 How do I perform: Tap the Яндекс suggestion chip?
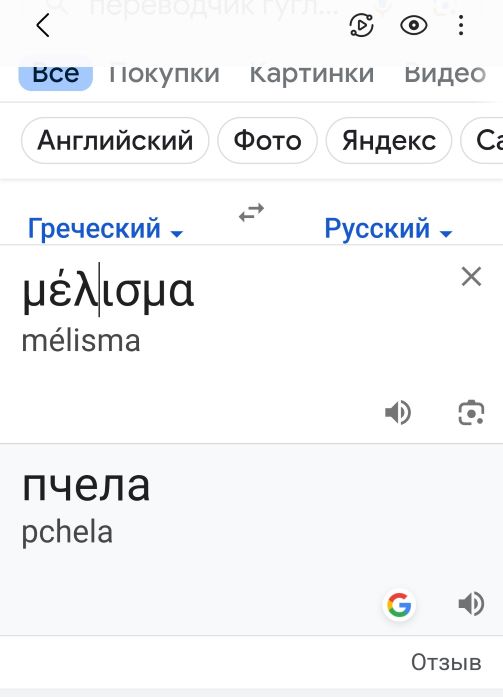pyautogui.click(x=389, y=140)
